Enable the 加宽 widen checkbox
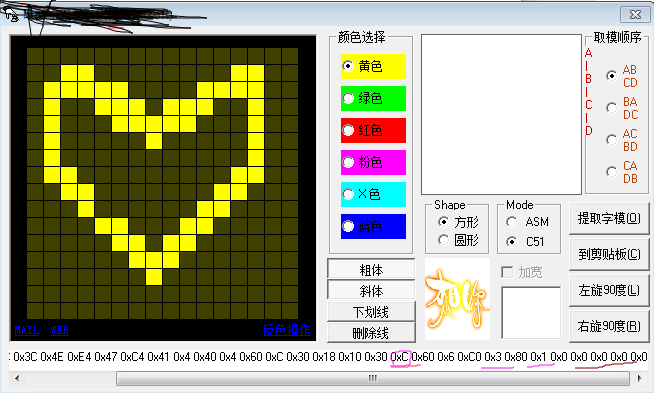This screenshot has width=654, height=393. pos(522,272)
